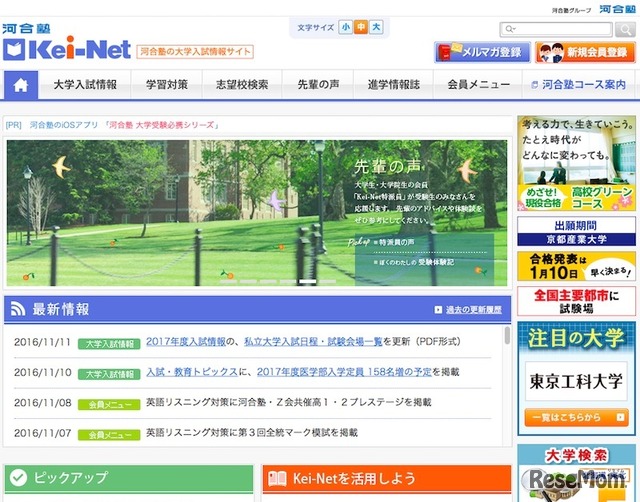
Task: Click the 受験体験記 link in banner
Action: tap(436, 262)
